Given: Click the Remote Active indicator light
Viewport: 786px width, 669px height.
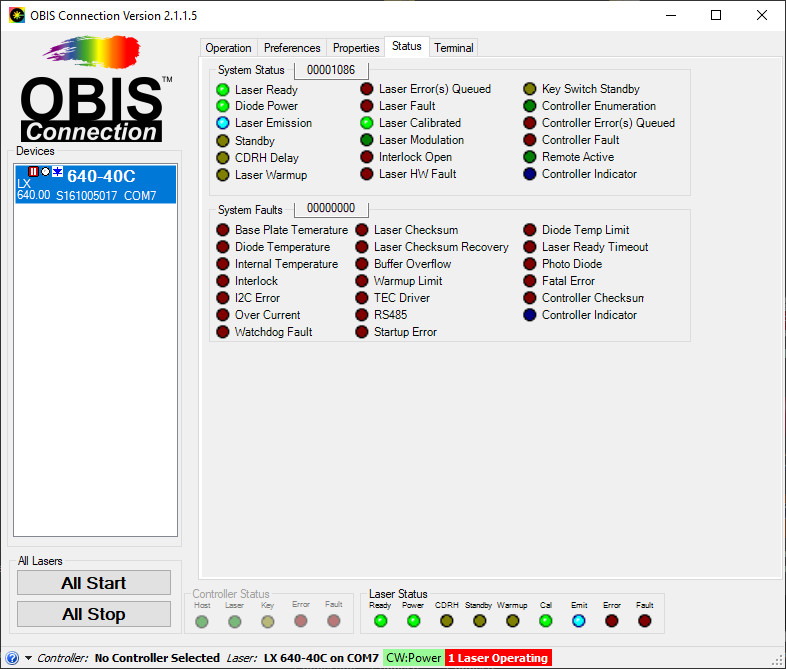Looking at the screenshot, I should click(530, 158).
